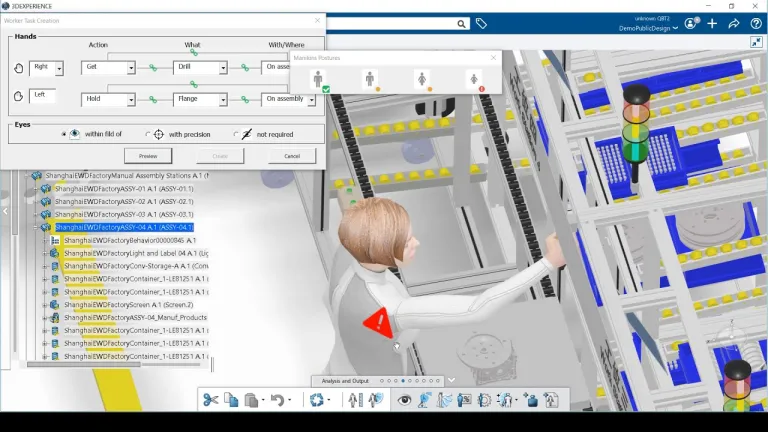
Task: Select the first manikin posture with green check
Action: pyautogui.click(x=319, y=79)
